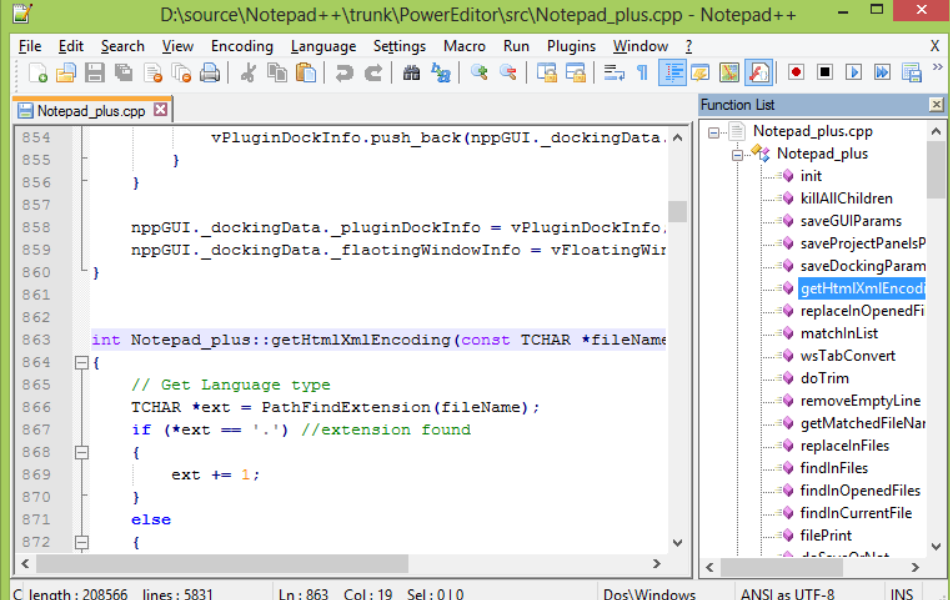Image resolution: width=950 pixels, height=600 pixels.
Task: Open file using the folder toolbar icon
Action: click(65, 73)
